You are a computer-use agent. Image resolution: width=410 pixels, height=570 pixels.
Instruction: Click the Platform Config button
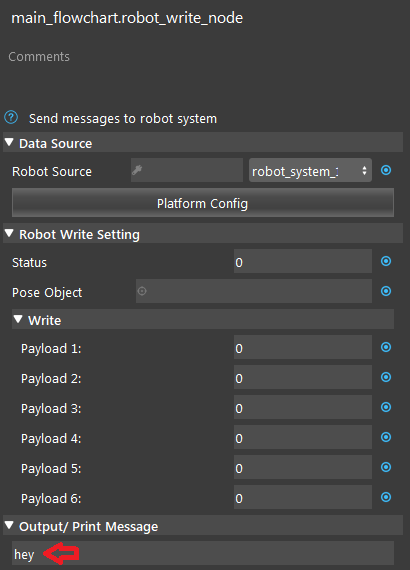203,202
